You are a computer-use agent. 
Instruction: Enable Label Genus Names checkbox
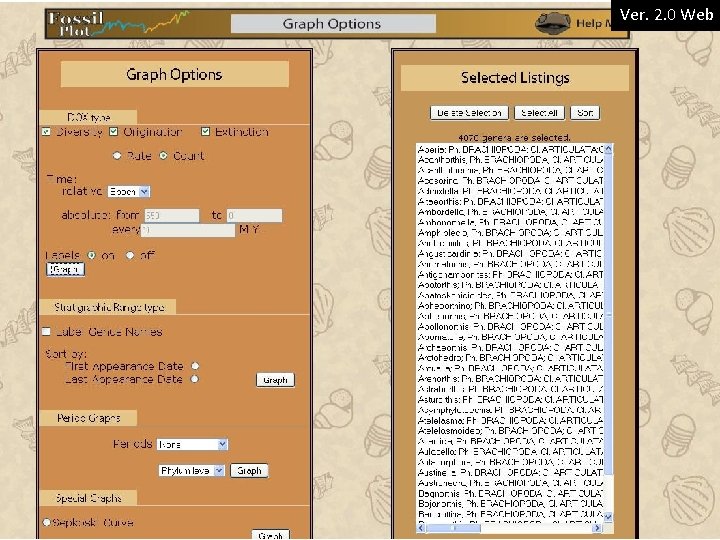coord(46,332)
